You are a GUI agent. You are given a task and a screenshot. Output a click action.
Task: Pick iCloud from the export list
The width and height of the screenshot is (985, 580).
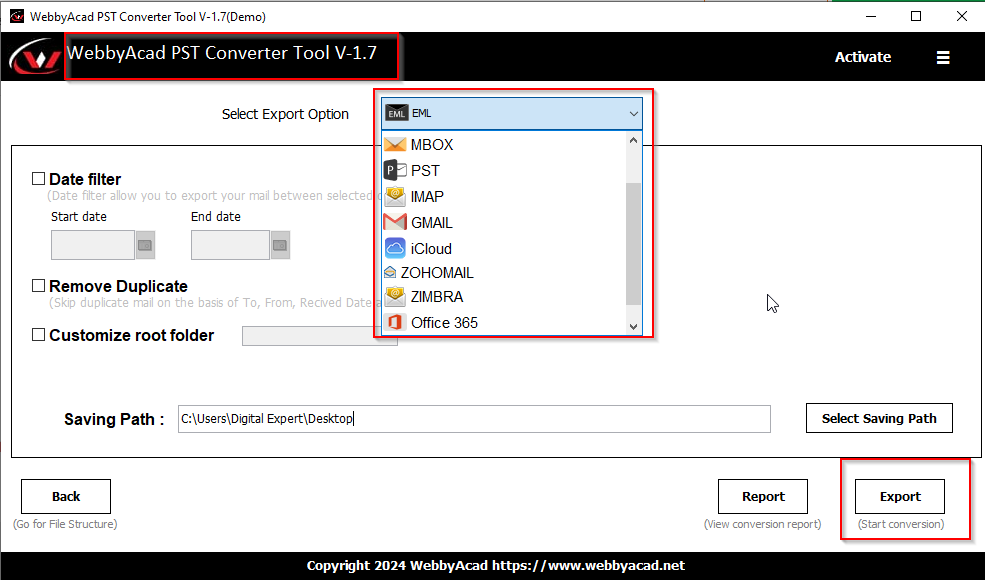pyautogui.click(x=504, y=248)
